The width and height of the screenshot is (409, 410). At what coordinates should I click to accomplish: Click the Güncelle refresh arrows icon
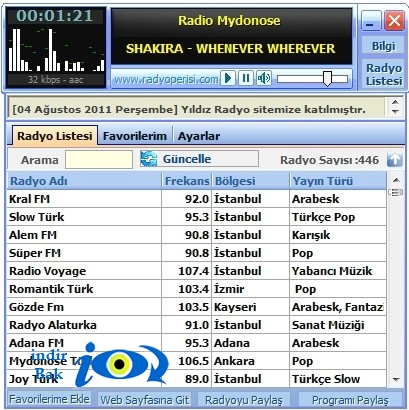[149, 159]
